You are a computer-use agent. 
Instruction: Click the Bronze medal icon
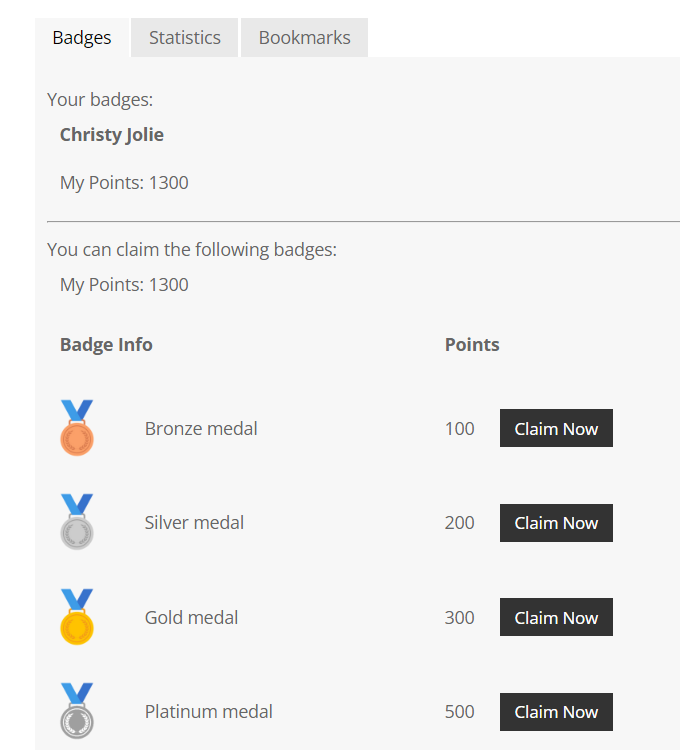click(77, 428)
